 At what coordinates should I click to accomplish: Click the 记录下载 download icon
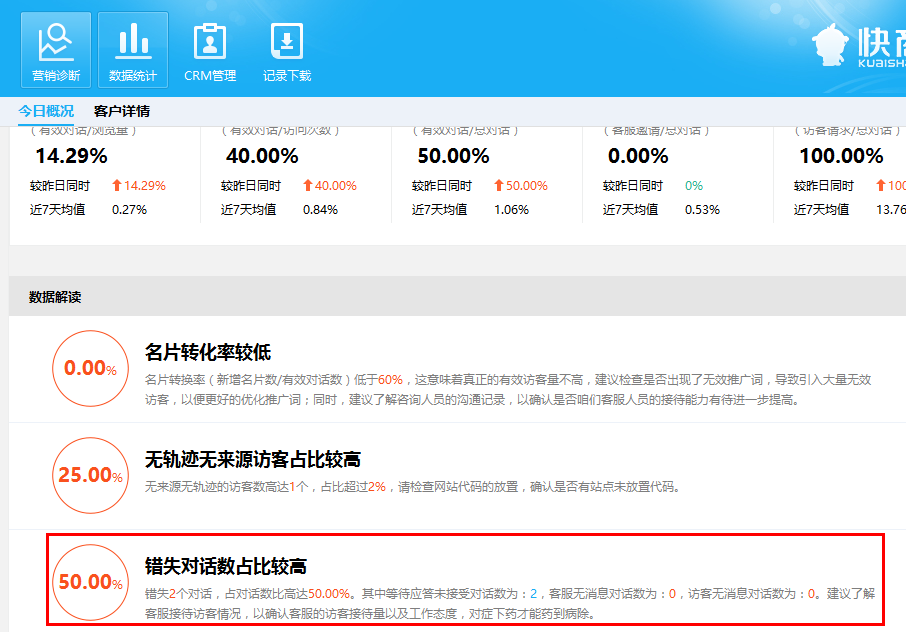(x=287, y=49)
